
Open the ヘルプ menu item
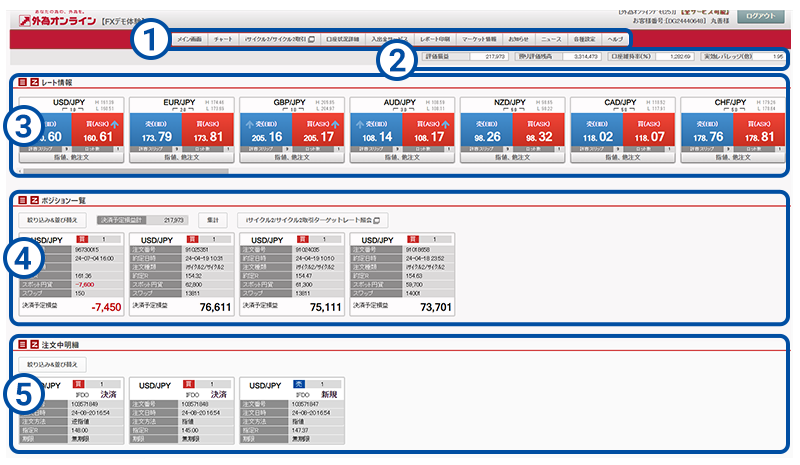[615, 39]
